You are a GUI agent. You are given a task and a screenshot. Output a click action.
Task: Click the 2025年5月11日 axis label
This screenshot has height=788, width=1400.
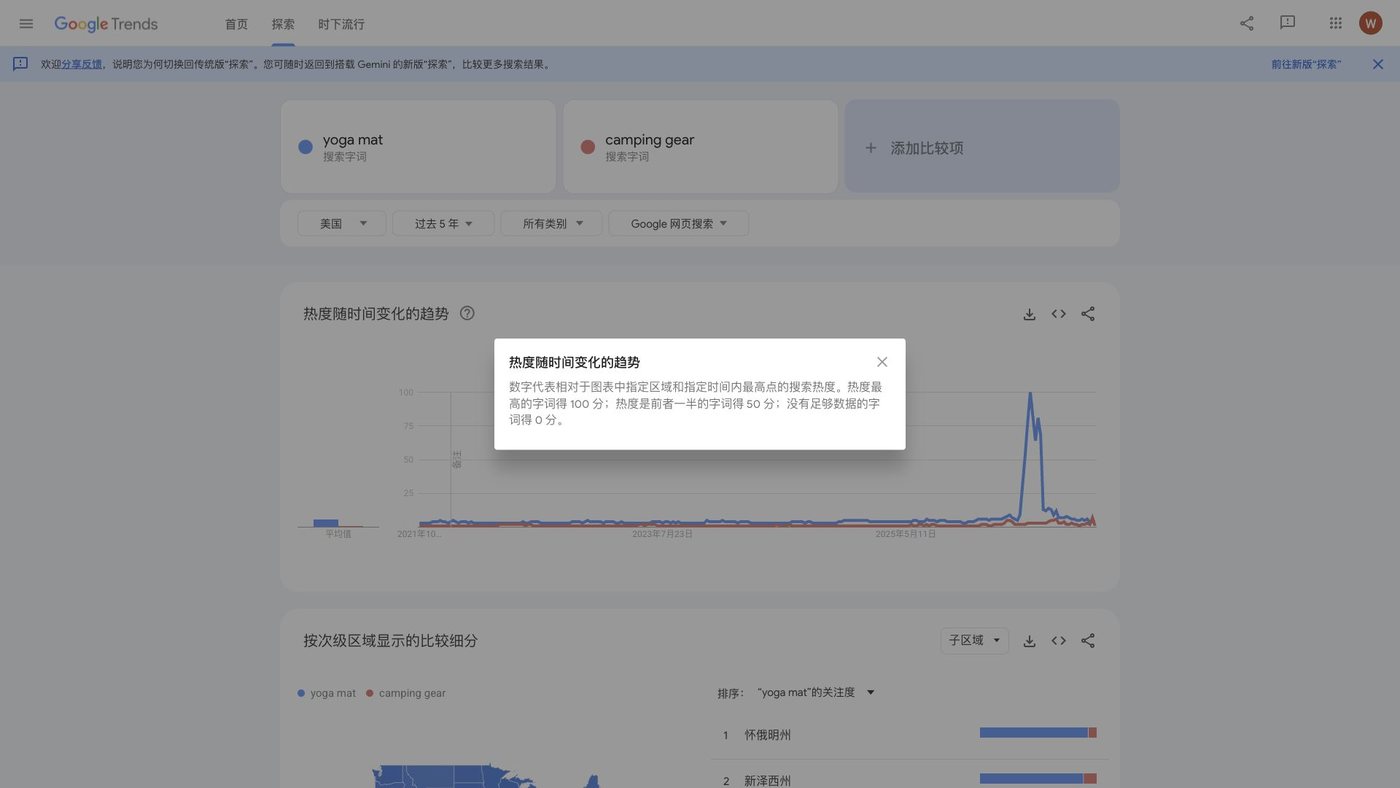coord(906,534)
